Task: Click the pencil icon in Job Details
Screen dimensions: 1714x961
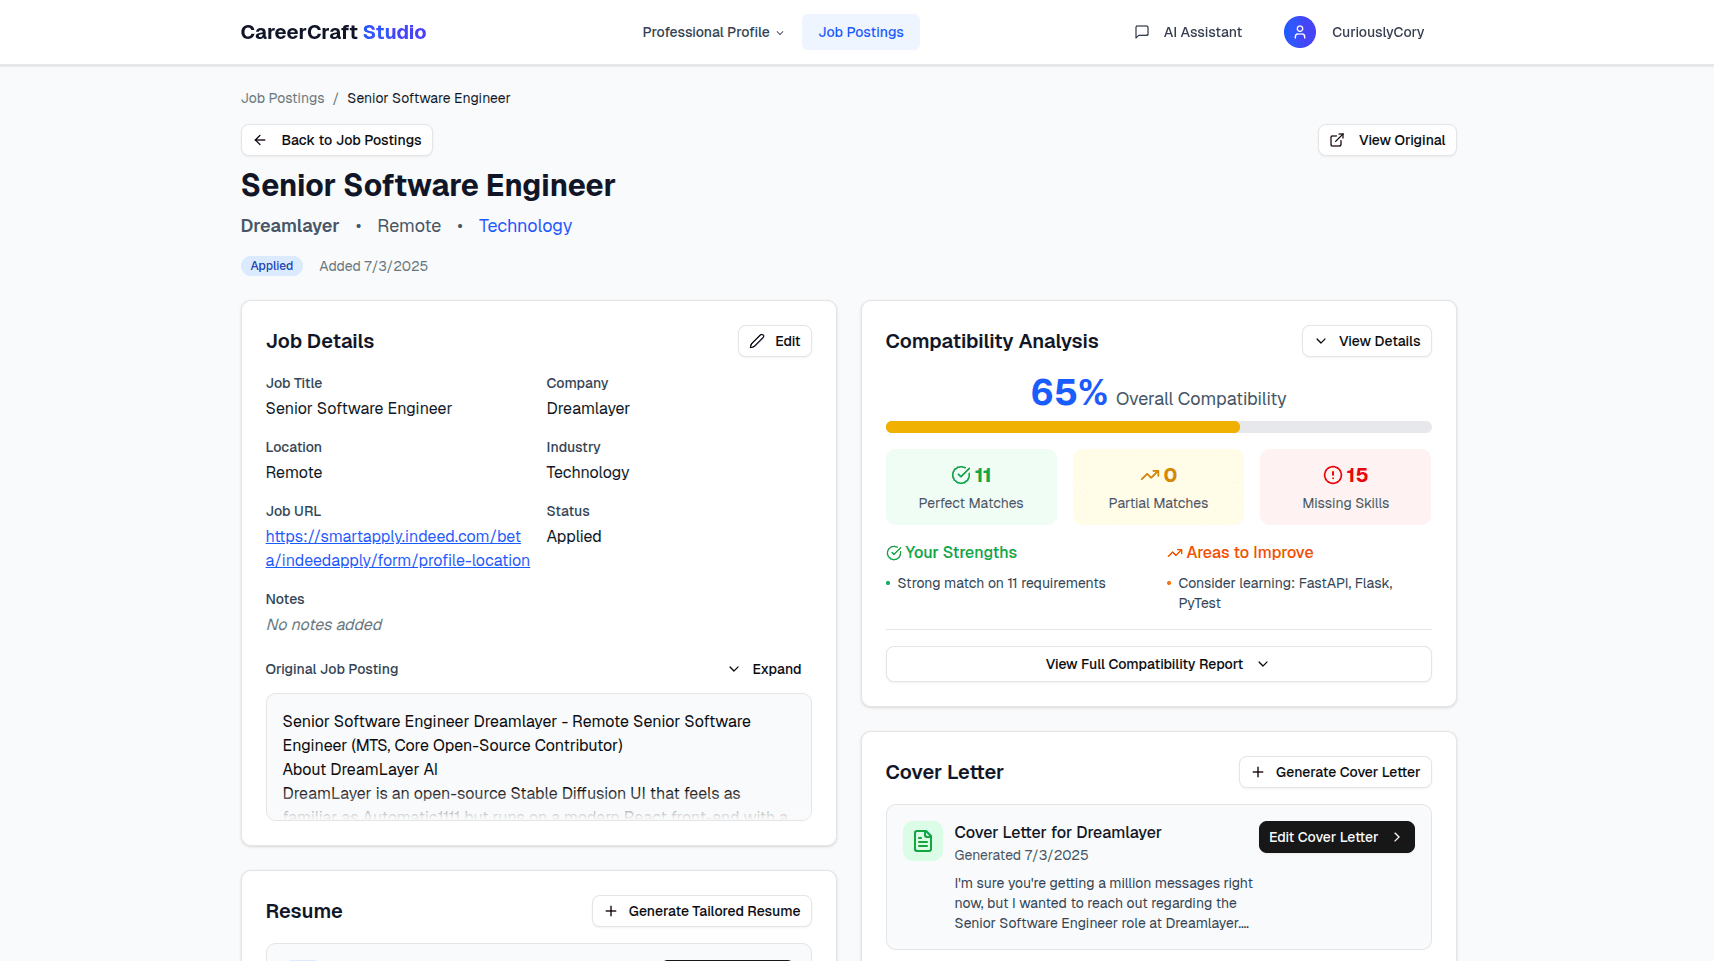Action: tap(757, 341)
